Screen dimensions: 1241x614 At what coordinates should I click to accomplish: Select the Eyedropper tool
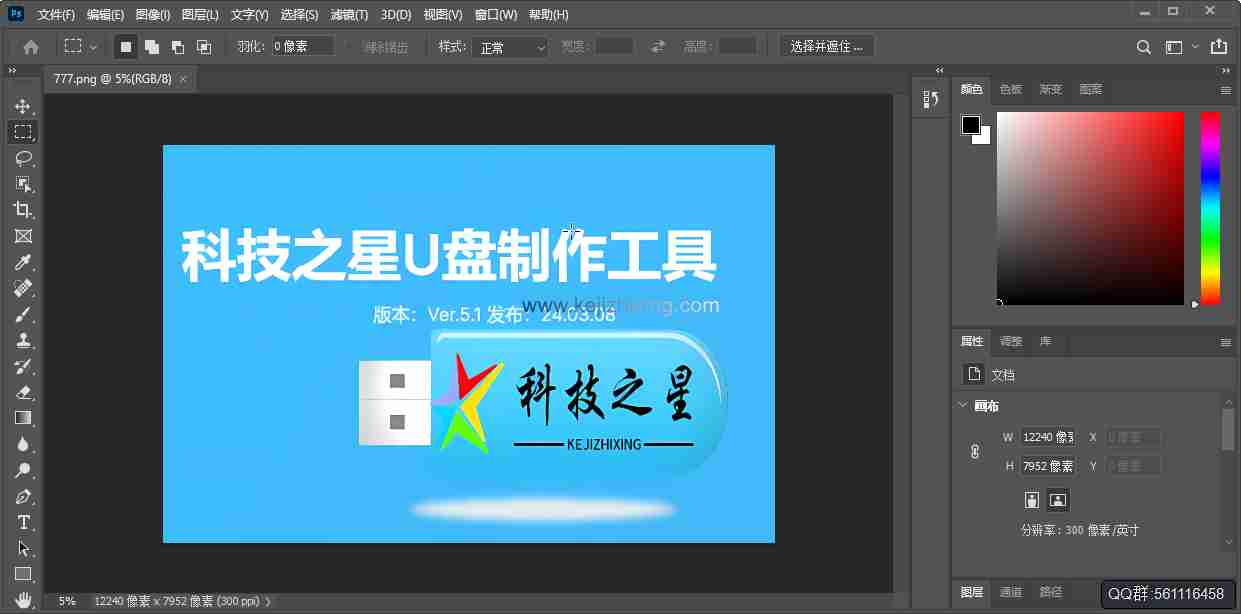coord(23,262)
